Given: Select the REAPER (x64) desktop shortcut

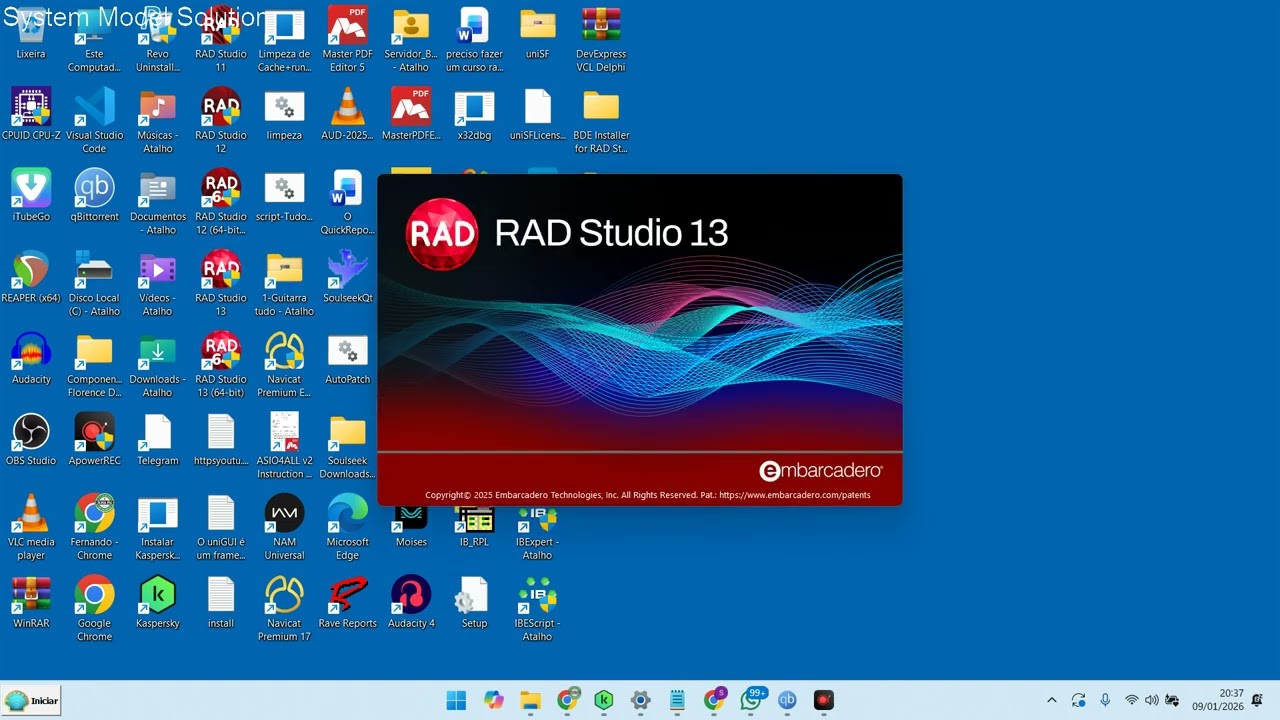Looking at the screenshot, I should (x=31, y=277).
